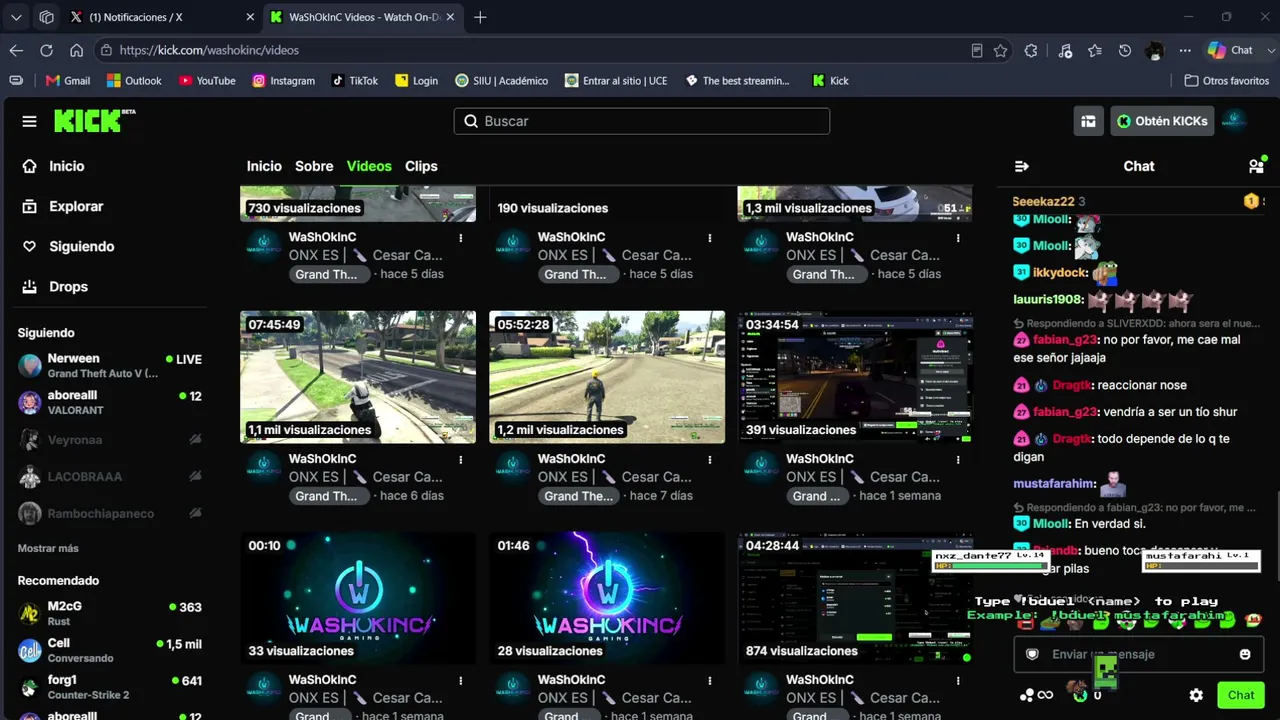
Task: Open Nerween's live channel in Siguiendo
Action: [110, 365]
